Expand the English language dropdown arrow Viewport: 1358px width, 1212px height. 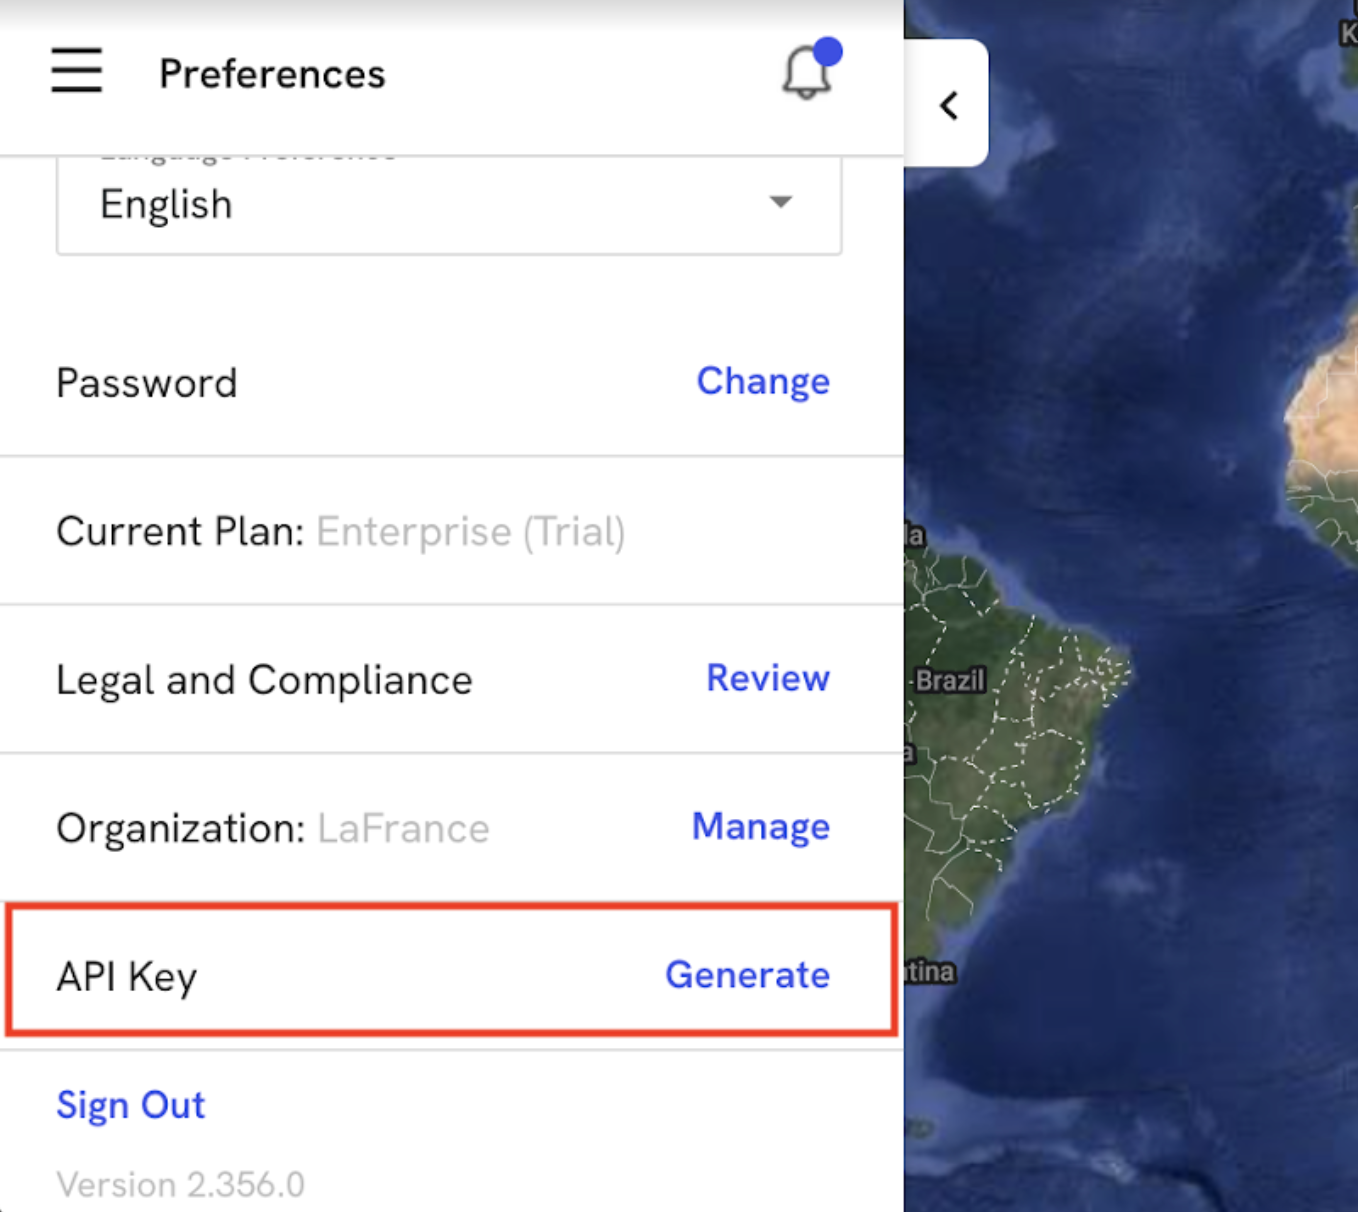pos(781,202)
